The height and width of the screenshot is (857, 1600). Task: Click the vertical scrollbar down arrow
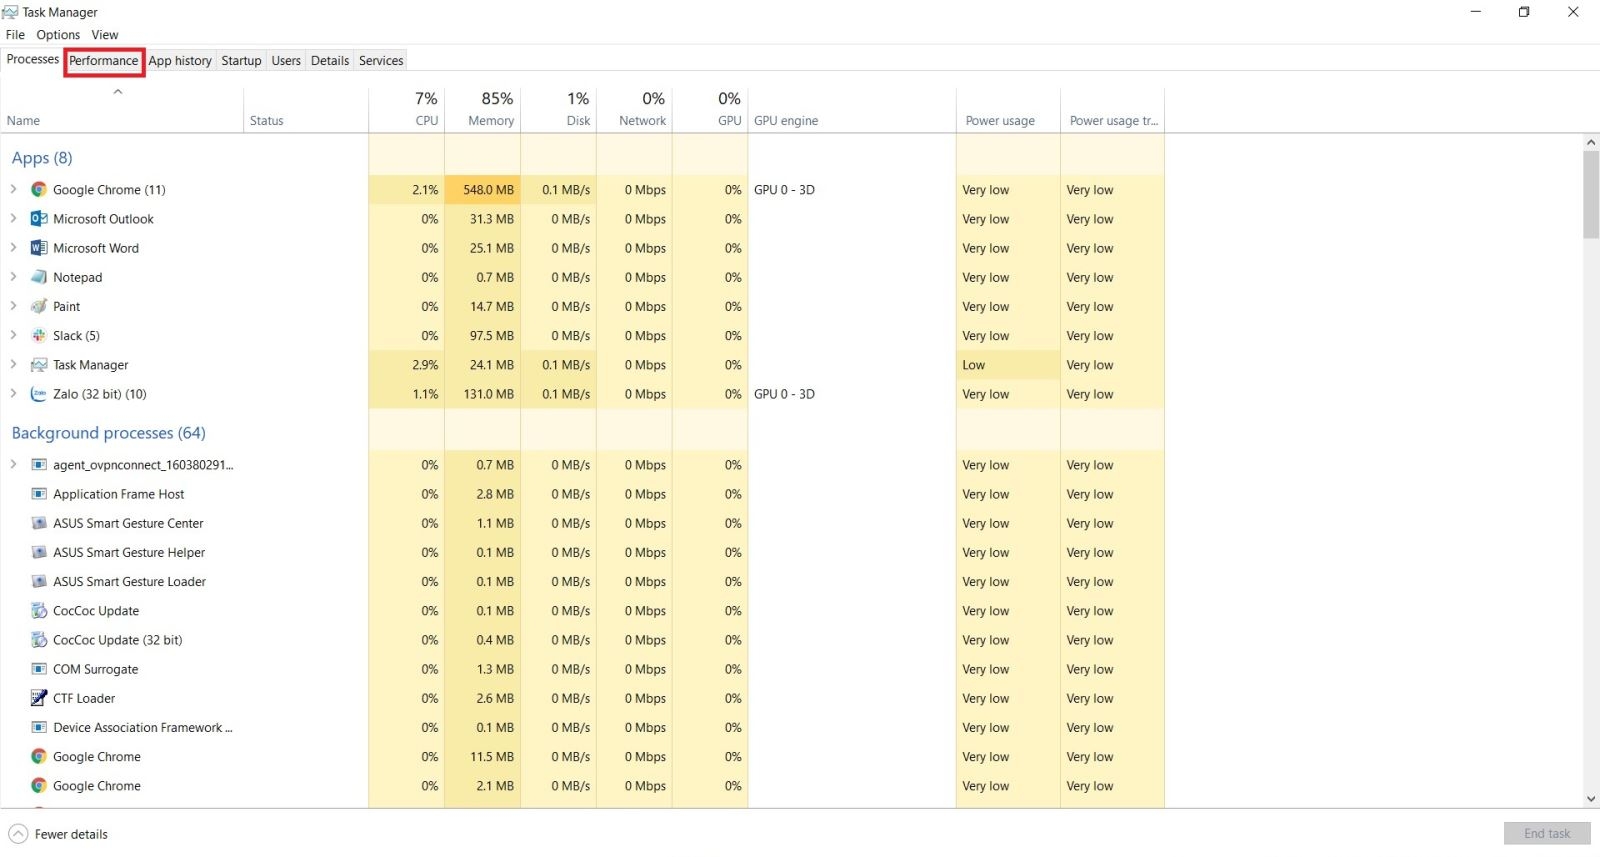1591,799
